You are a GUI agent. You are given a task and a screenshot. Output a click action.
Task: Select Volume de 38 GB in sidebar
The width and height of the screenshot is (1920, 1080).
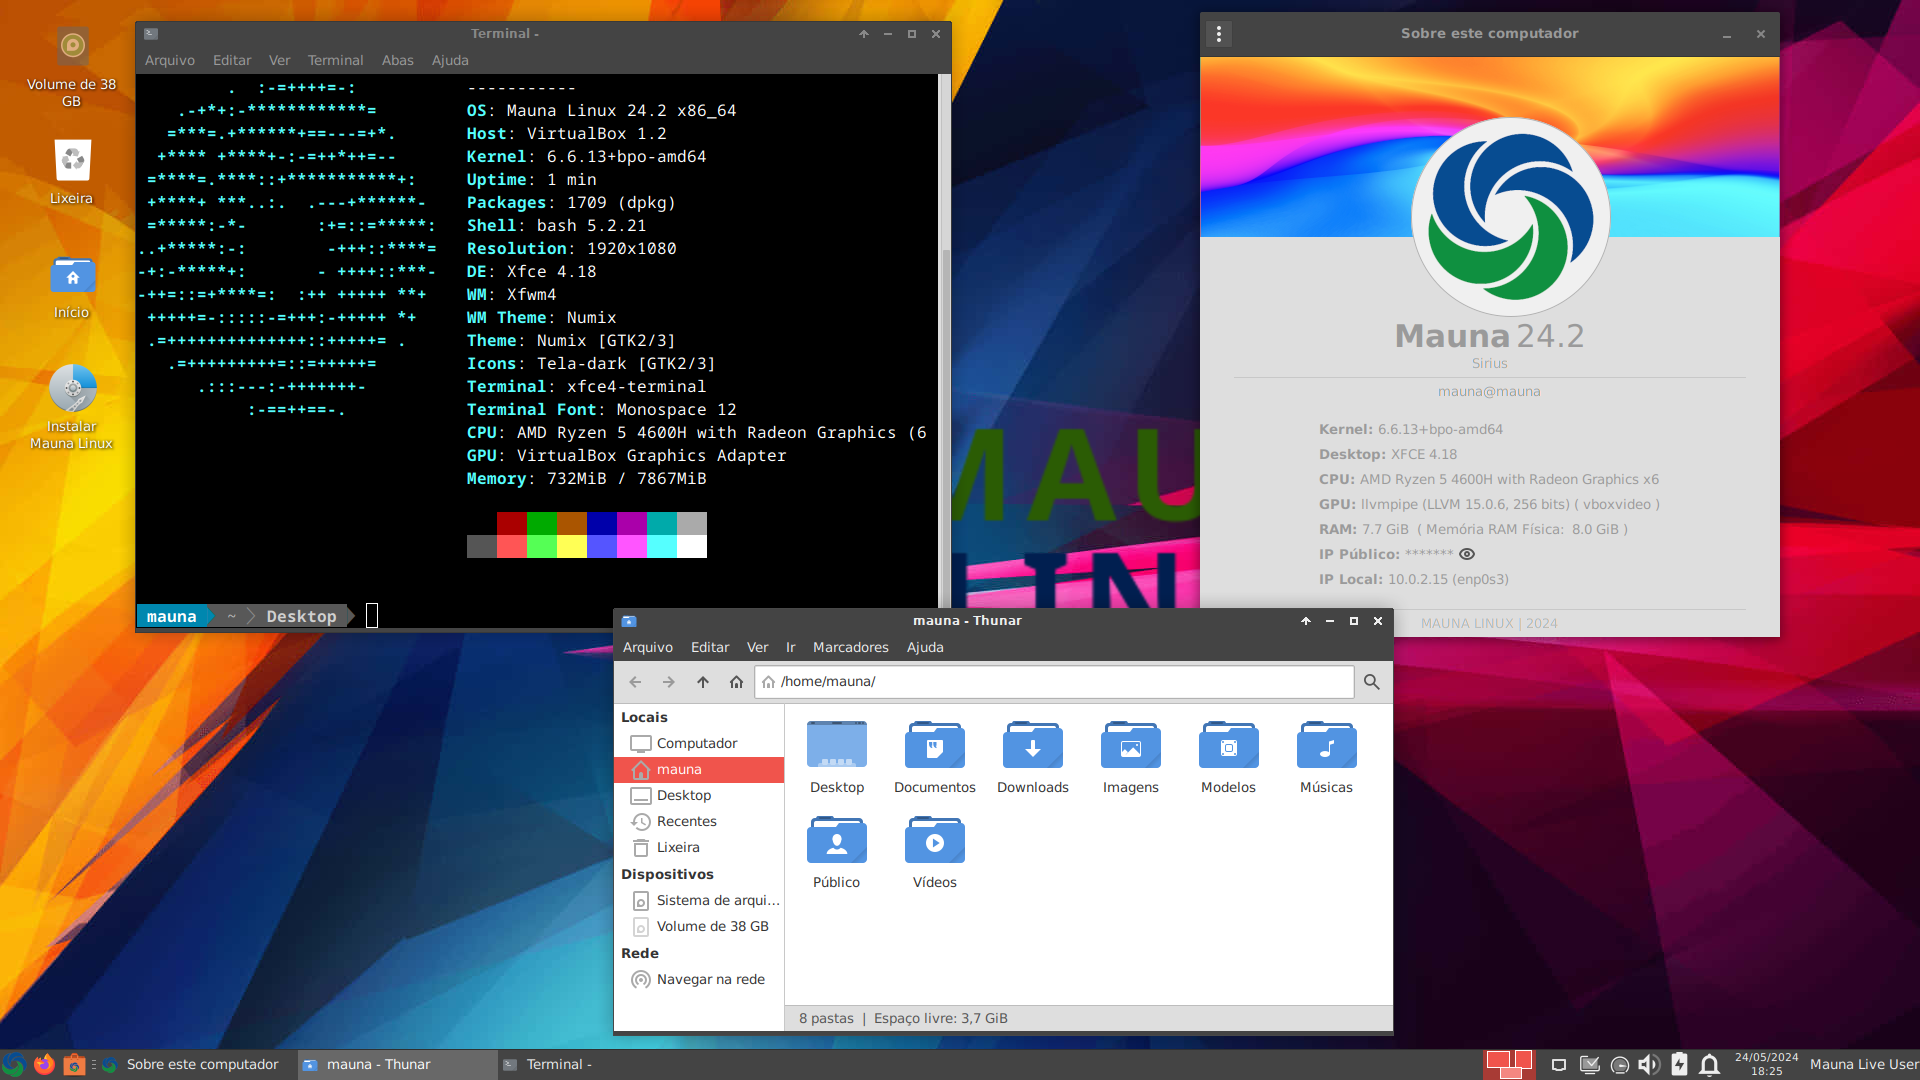(711, 927)
